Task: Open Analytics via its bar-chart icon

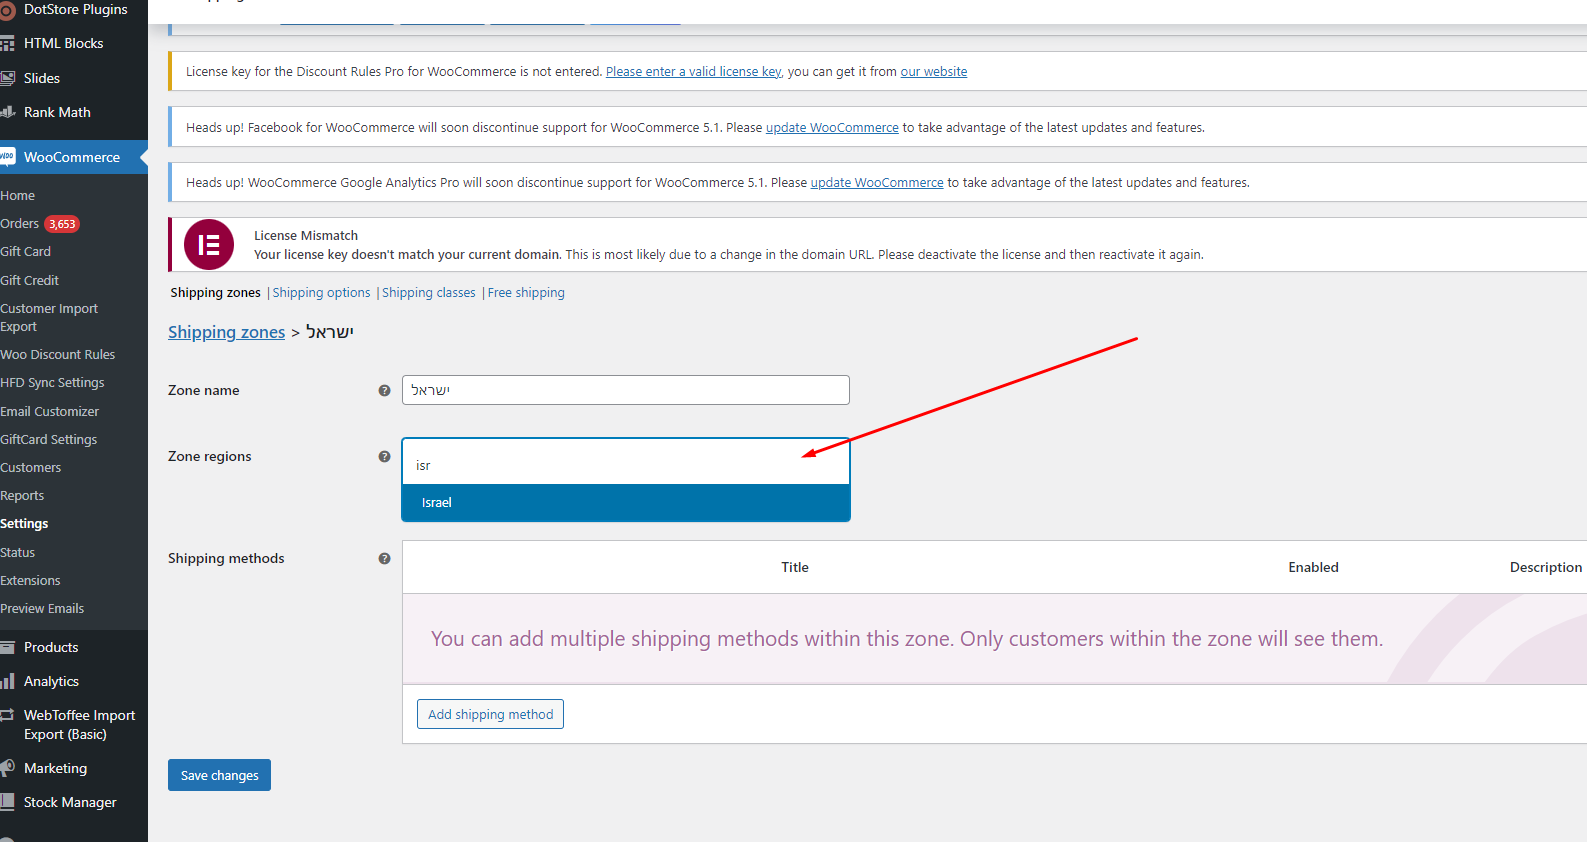Action: click(x=8, y=682)
